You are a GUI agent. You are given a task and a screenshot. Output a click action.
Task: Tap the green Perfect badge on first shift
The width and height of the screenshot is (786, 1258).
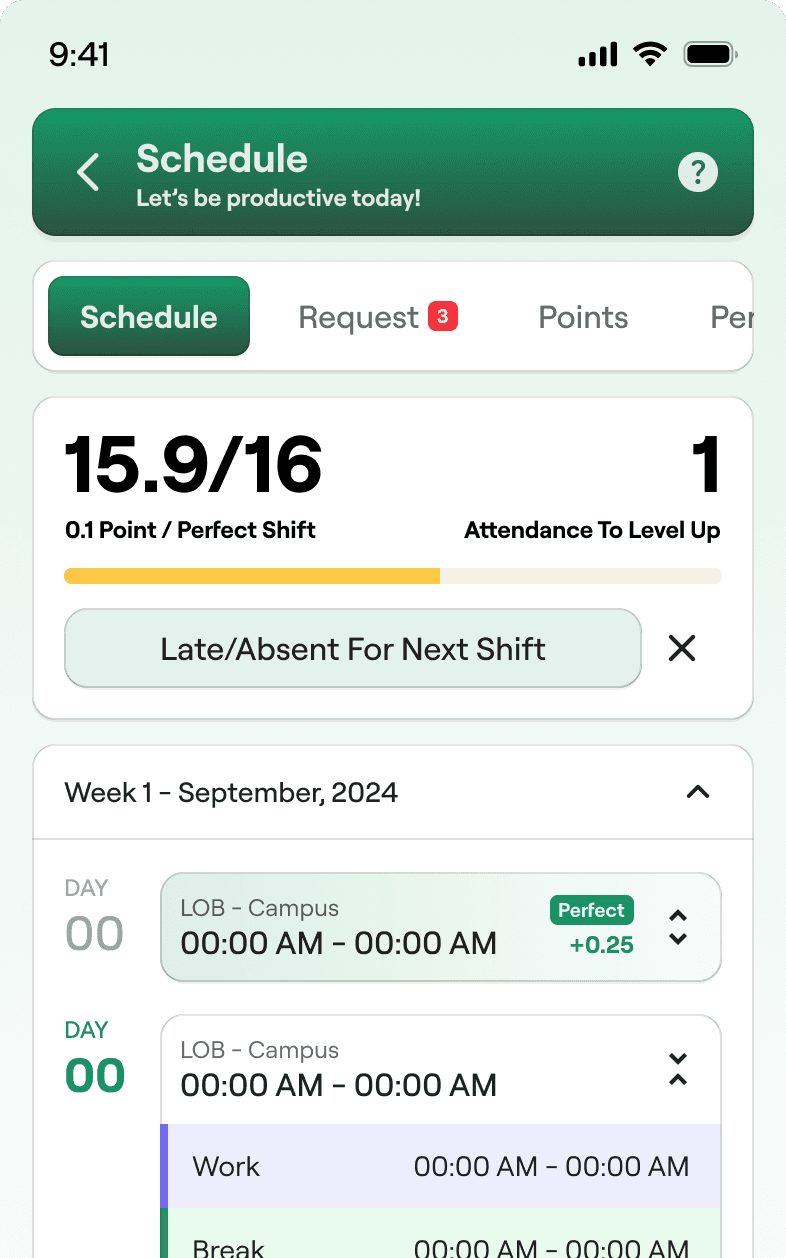click(x=591, y=910)
